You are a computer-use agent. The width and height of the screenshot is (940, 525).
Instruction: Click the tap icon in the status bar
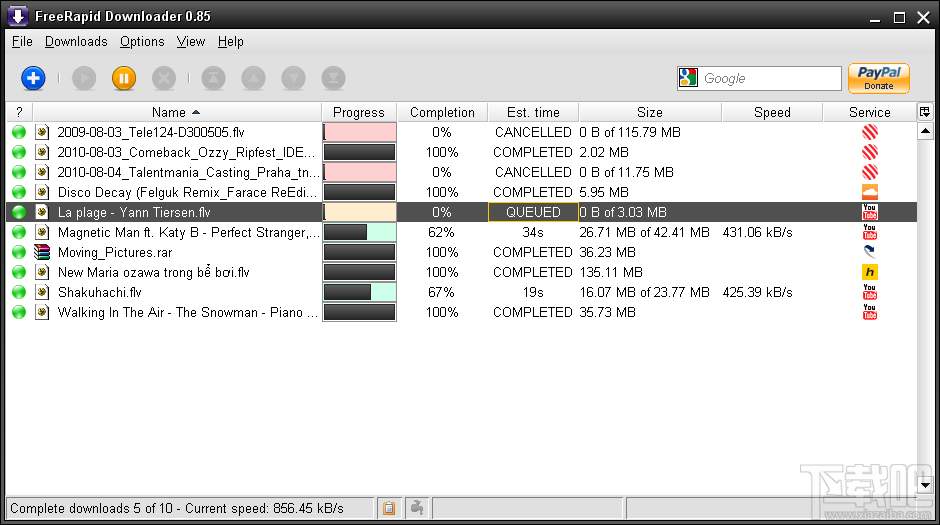coord(417,508)
